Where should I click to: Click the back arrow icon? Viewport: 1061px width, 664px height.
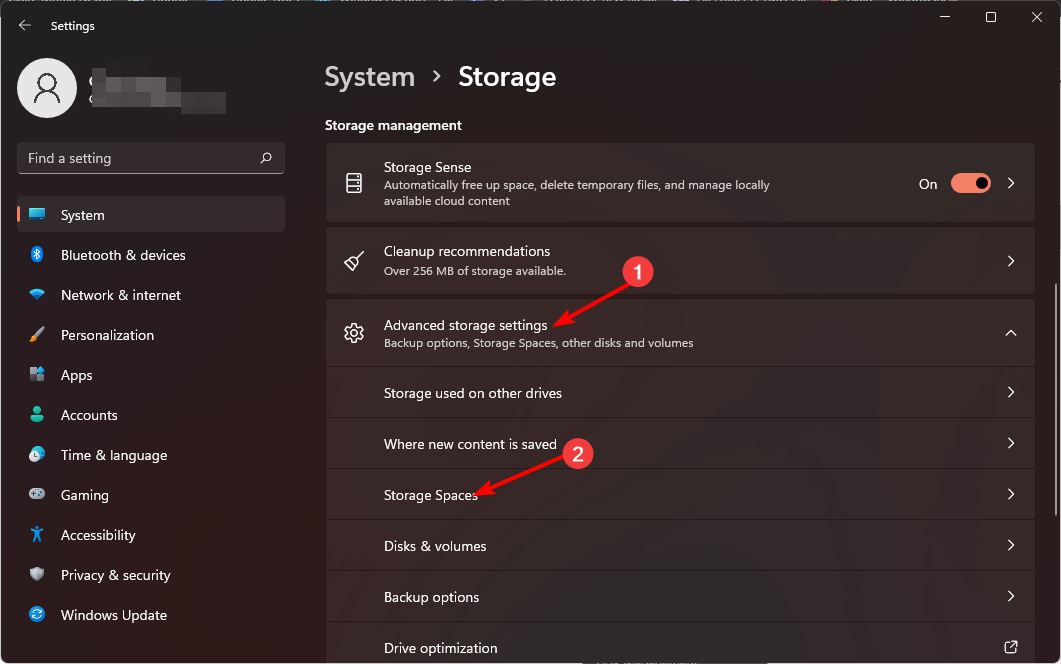click(24, 25)
